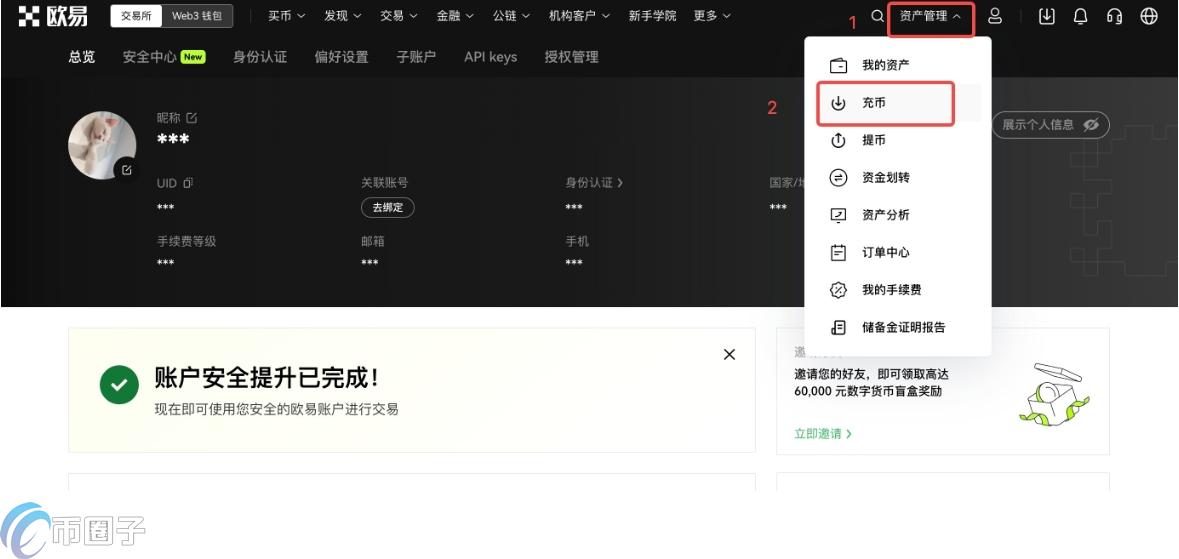Switch to the 身份认证 tab
The image size is (1179, 559).
click(260, 57)
